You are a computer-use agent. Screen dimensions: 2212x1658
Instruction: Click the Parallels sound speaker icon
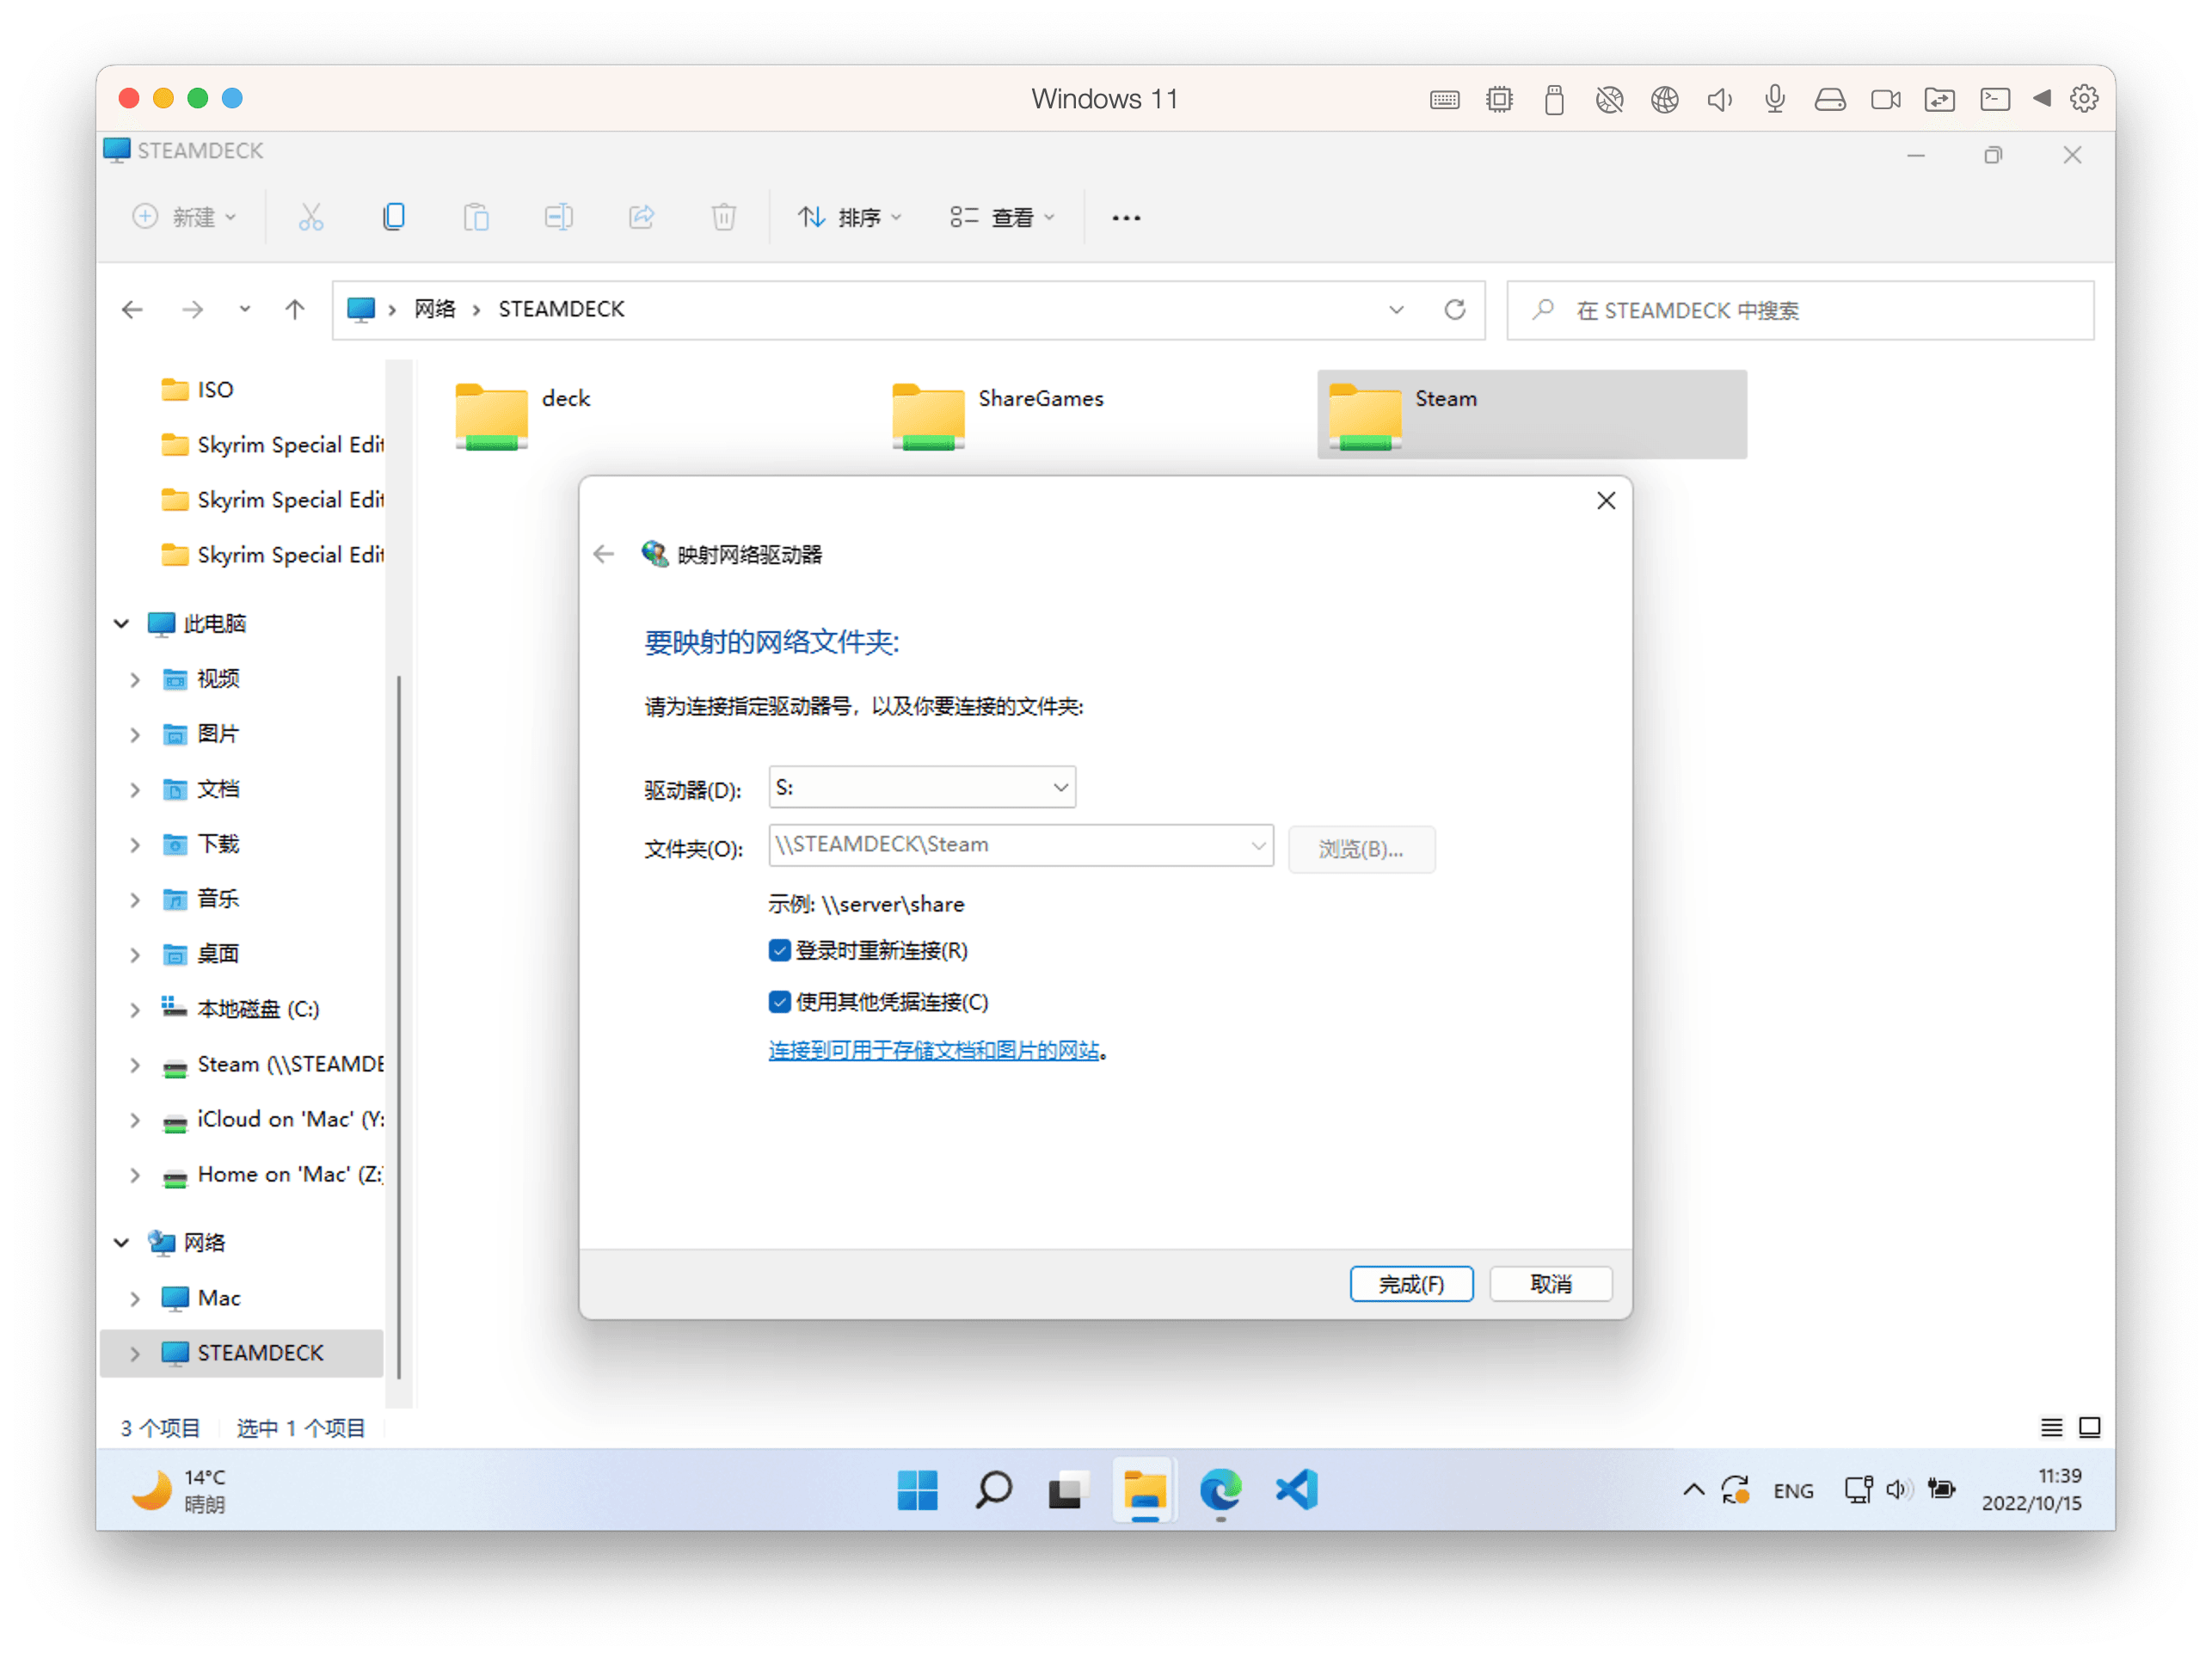1720,99
